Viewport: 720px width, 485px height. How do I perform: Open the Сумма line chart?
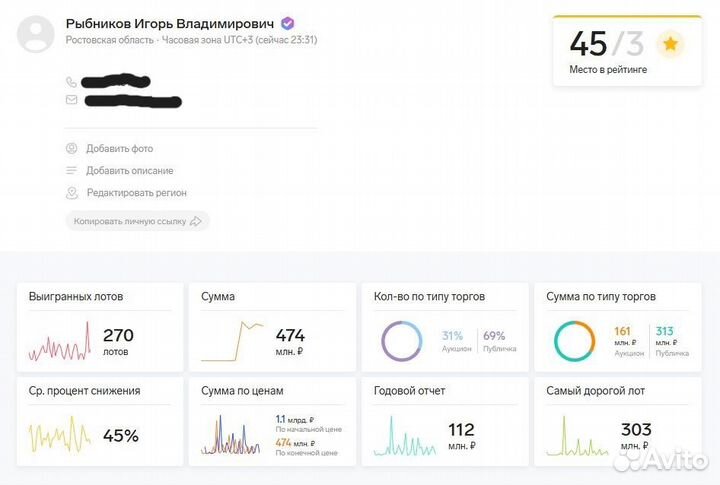(x=232, y=341)
